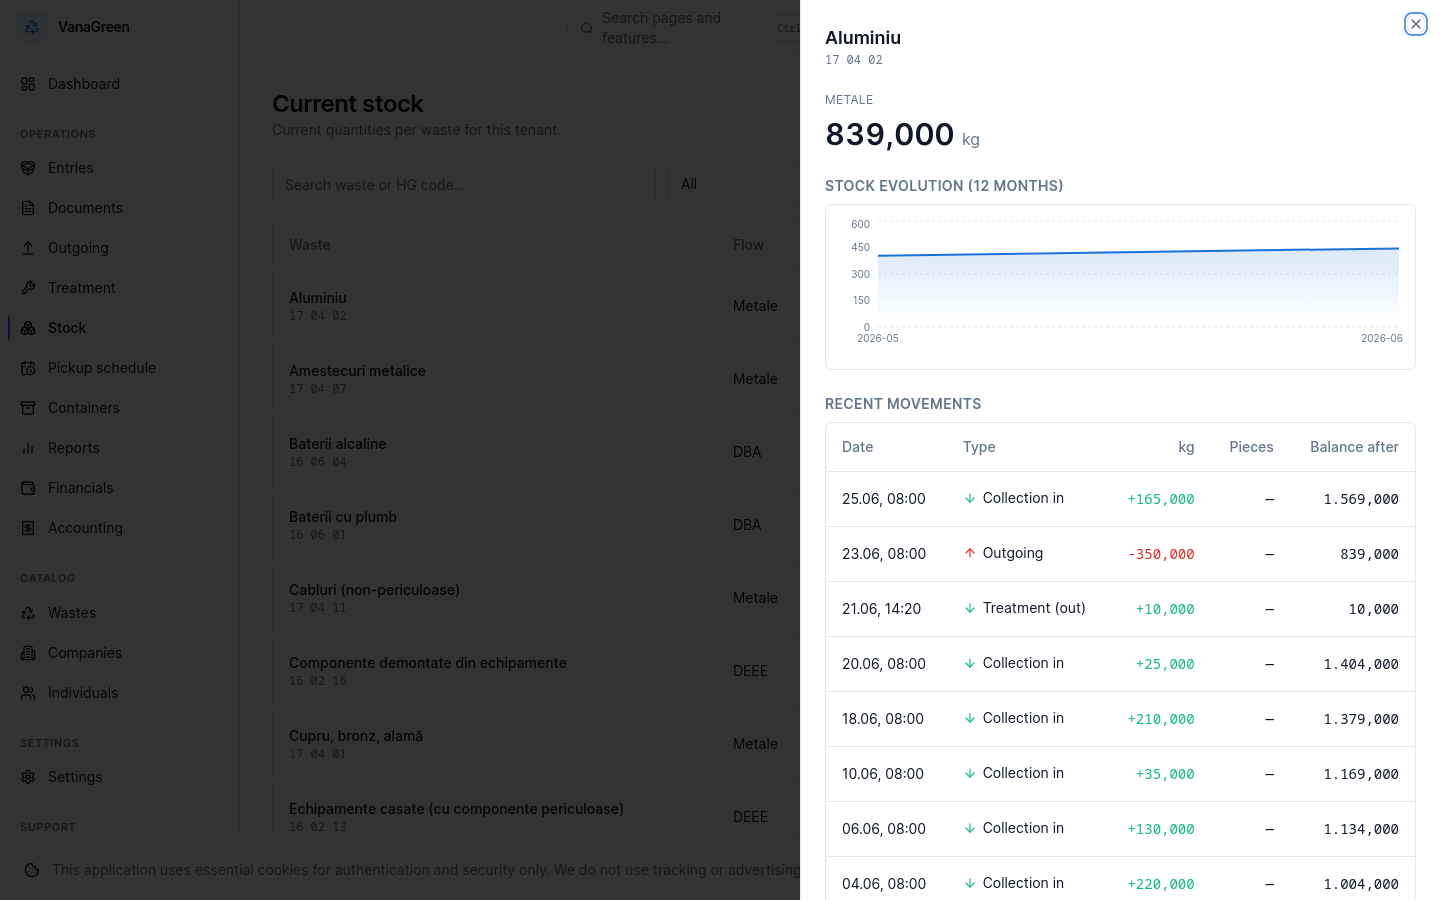
Task: Select the Documents sidebar icon
Action: (28, 208)
